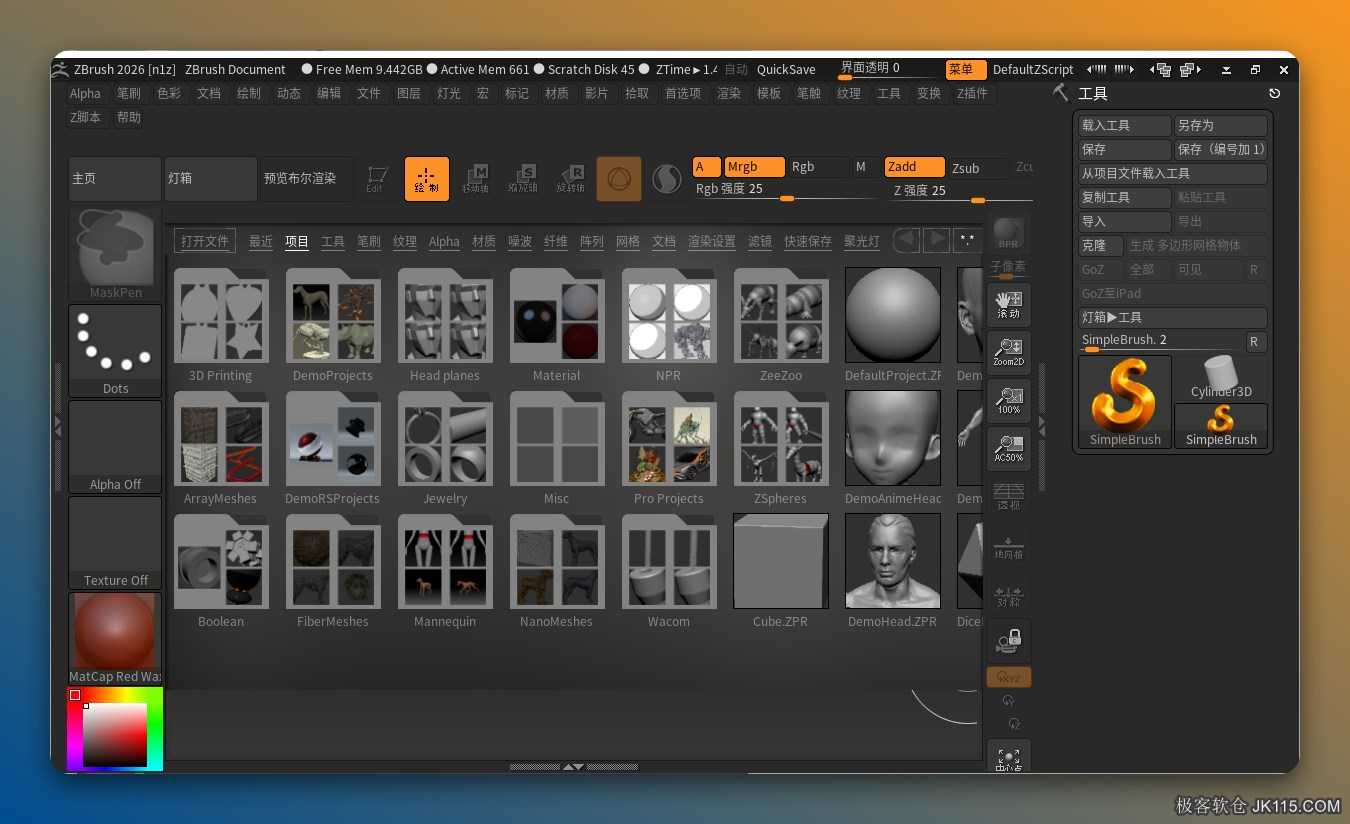The width and height of the screenshot is (1350, 824).
Task: Toggle the Rgb channel button
Action: [x=817, y=167]
